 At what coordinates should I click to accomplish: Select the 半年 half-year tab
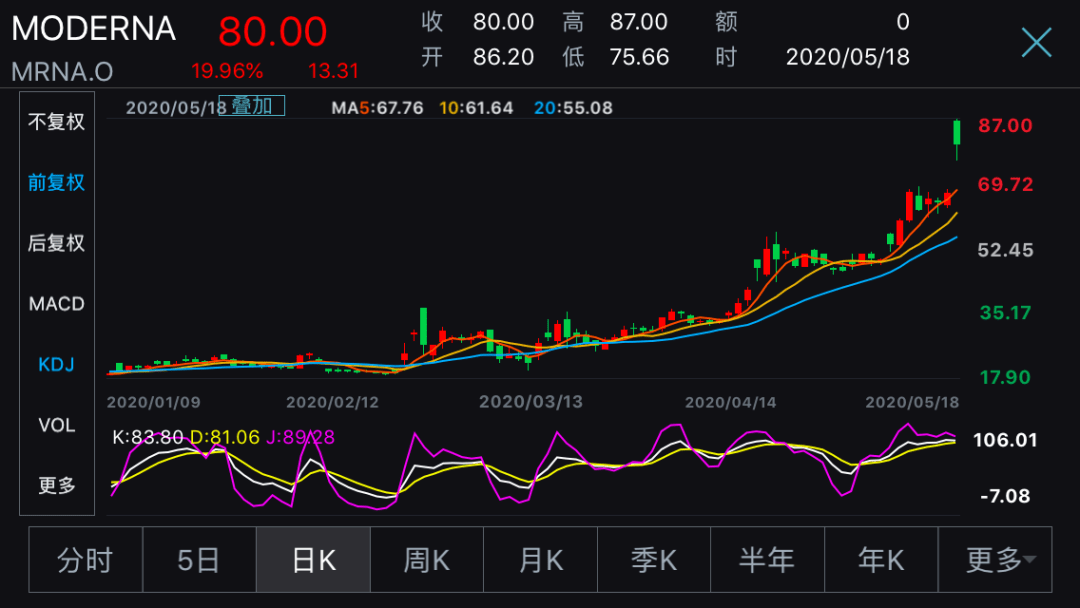(767, 560)
